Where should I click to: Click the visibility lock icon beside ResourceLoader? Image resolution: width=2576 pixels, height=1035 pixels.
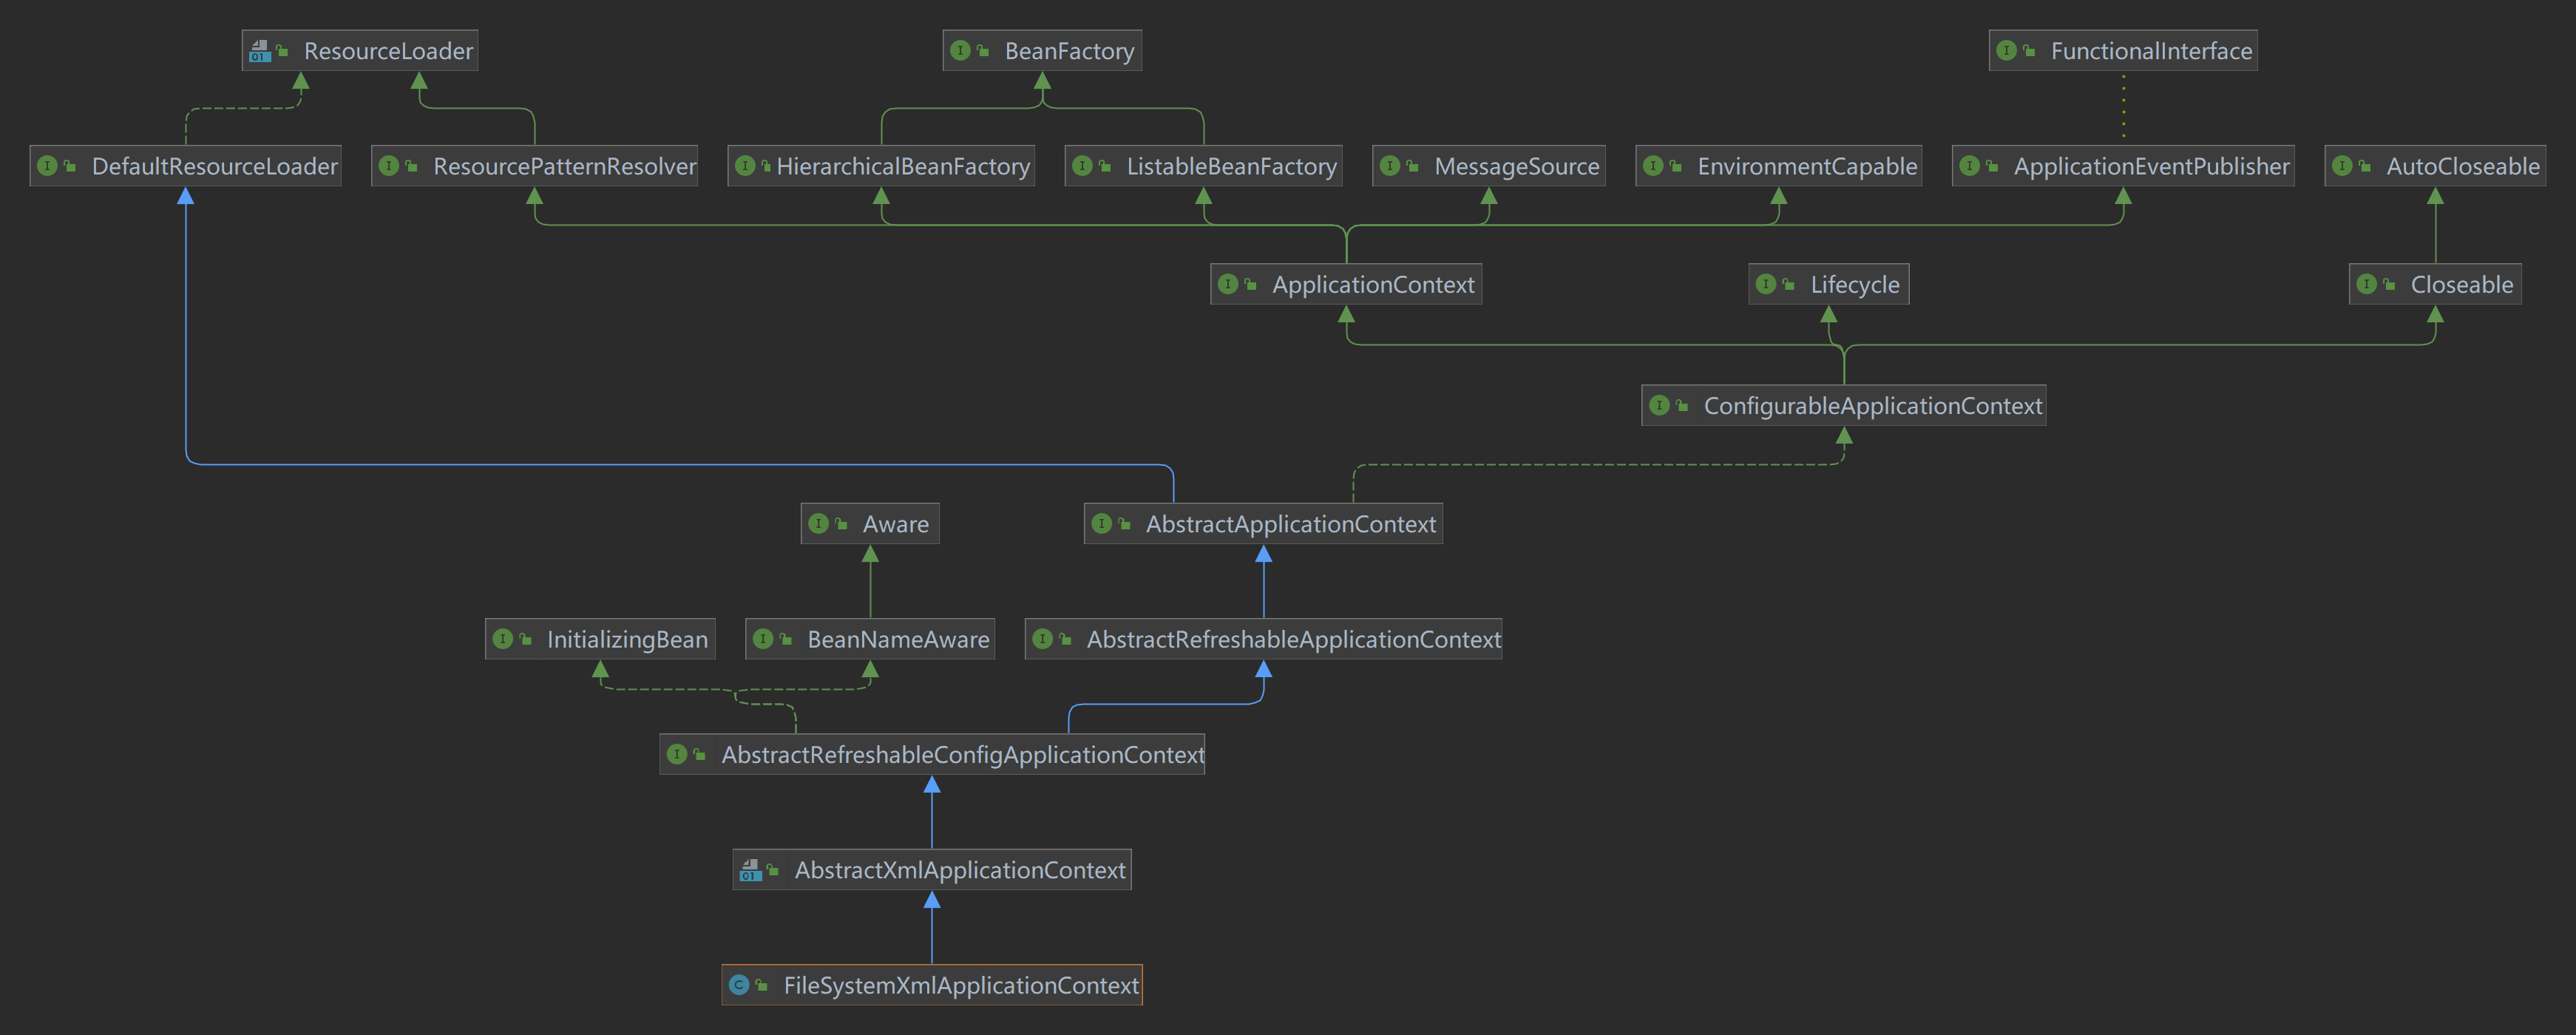(x=283, y=50)
